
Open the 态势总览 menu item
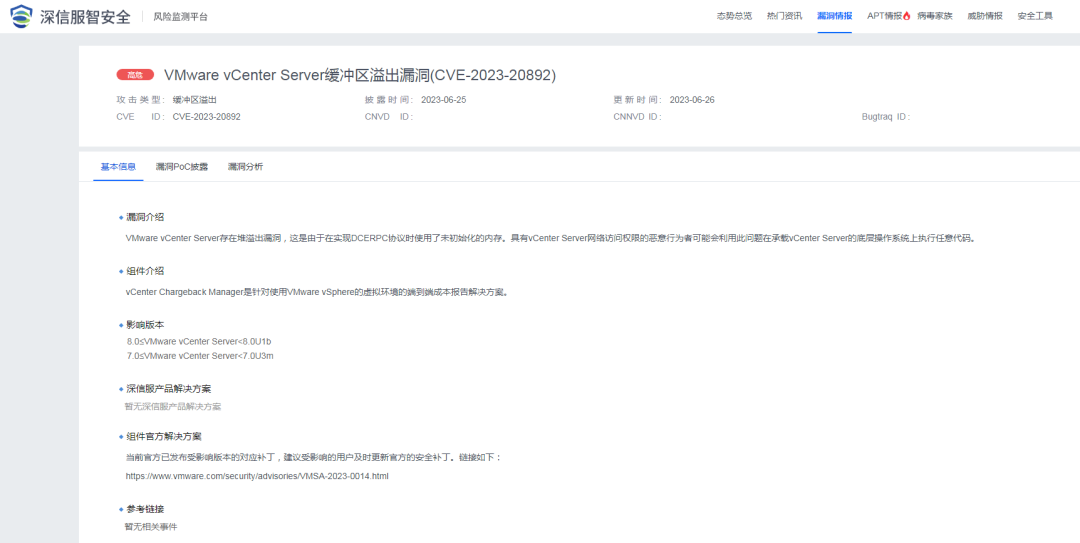(734, 17)
